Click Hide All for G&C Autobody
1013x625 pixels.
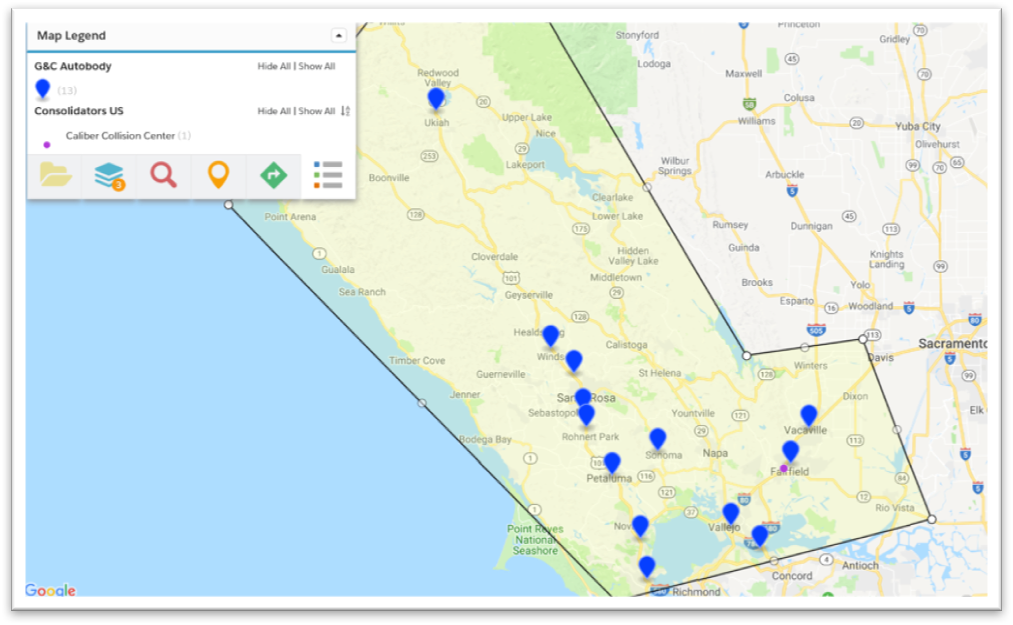[x=274, y=66]
